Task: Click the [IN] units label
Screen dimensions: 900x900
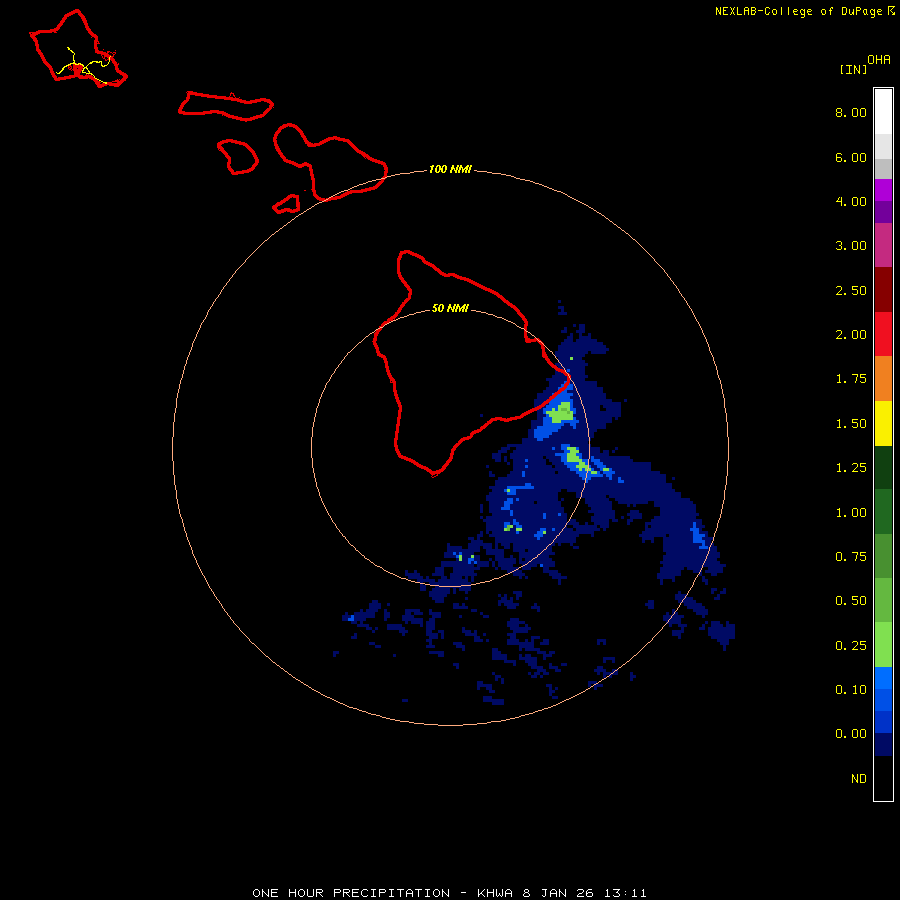Action: [x=853, y=69]
